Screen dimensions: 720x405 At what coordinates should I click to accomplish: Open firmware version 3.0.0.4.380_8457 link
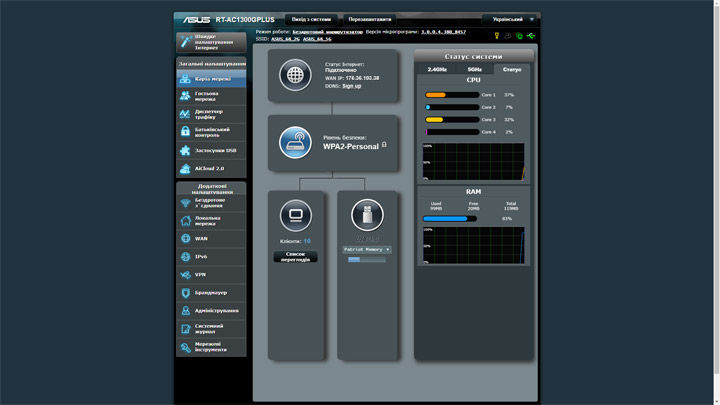pyautogui.click(x=444, y=32)
